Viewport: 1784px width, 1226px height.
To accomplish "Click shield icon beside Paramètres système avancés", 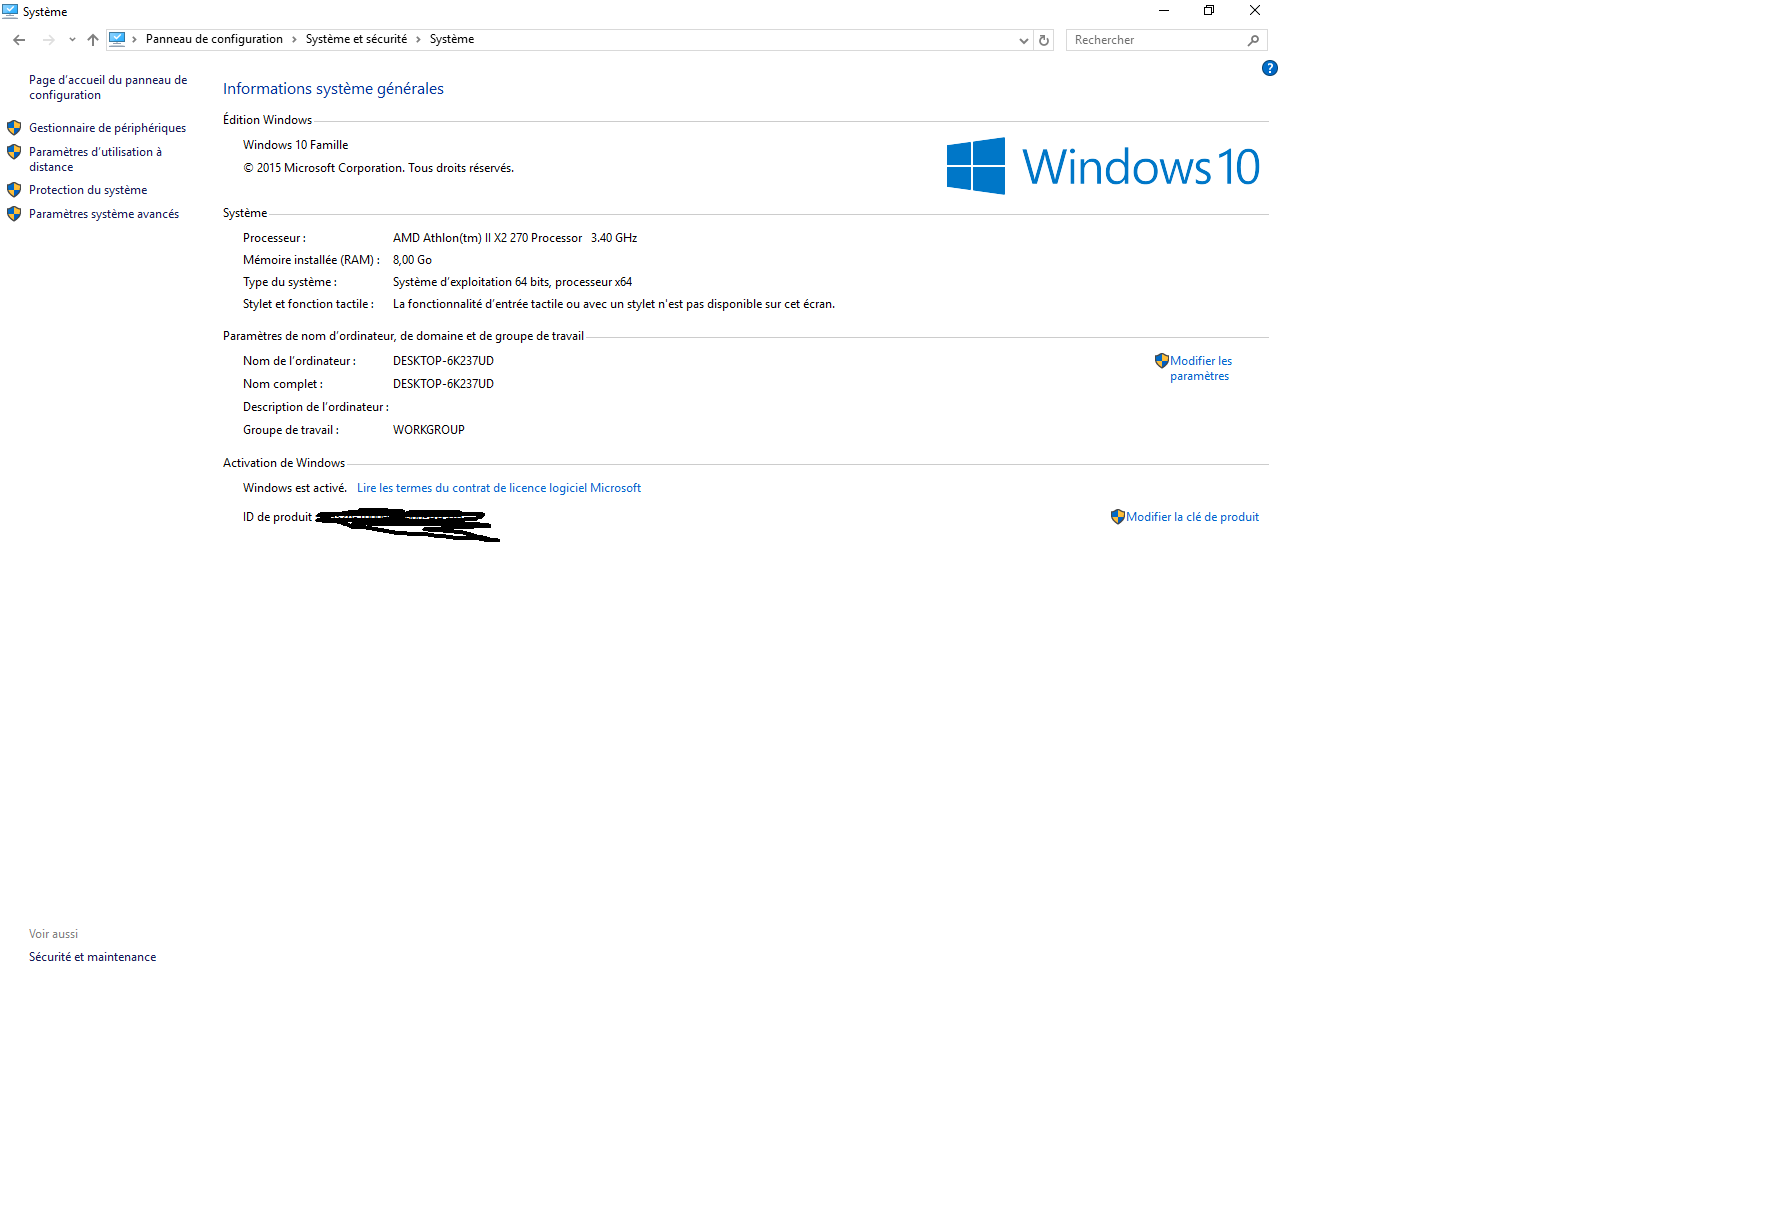I will pos(14,214).
